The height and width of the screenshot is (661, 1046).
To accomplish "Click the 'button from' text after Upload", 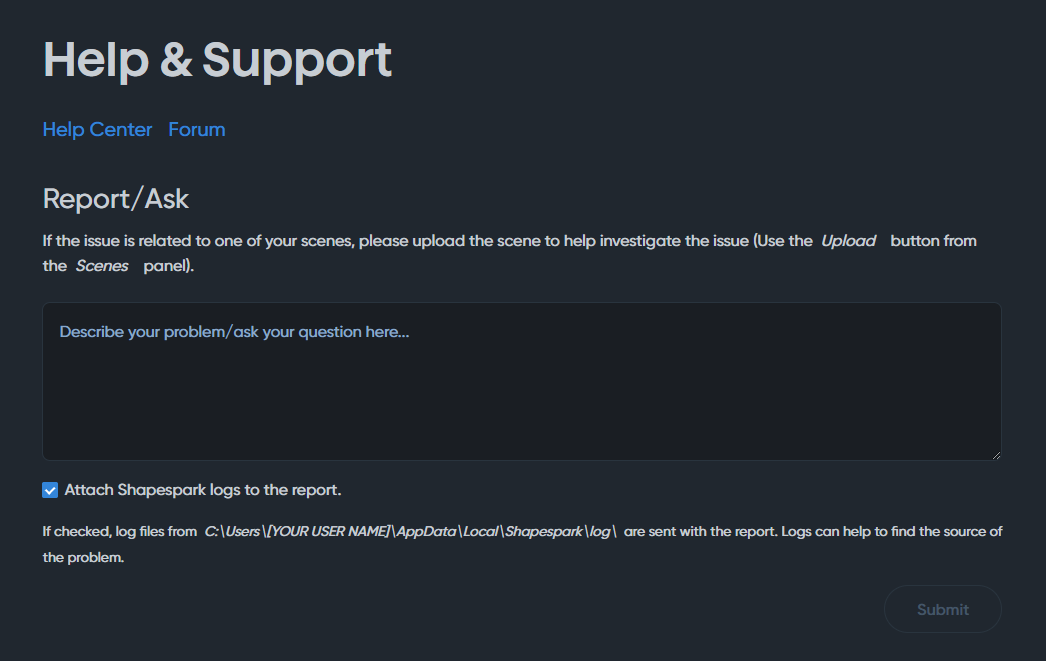I will pos(933,241).
